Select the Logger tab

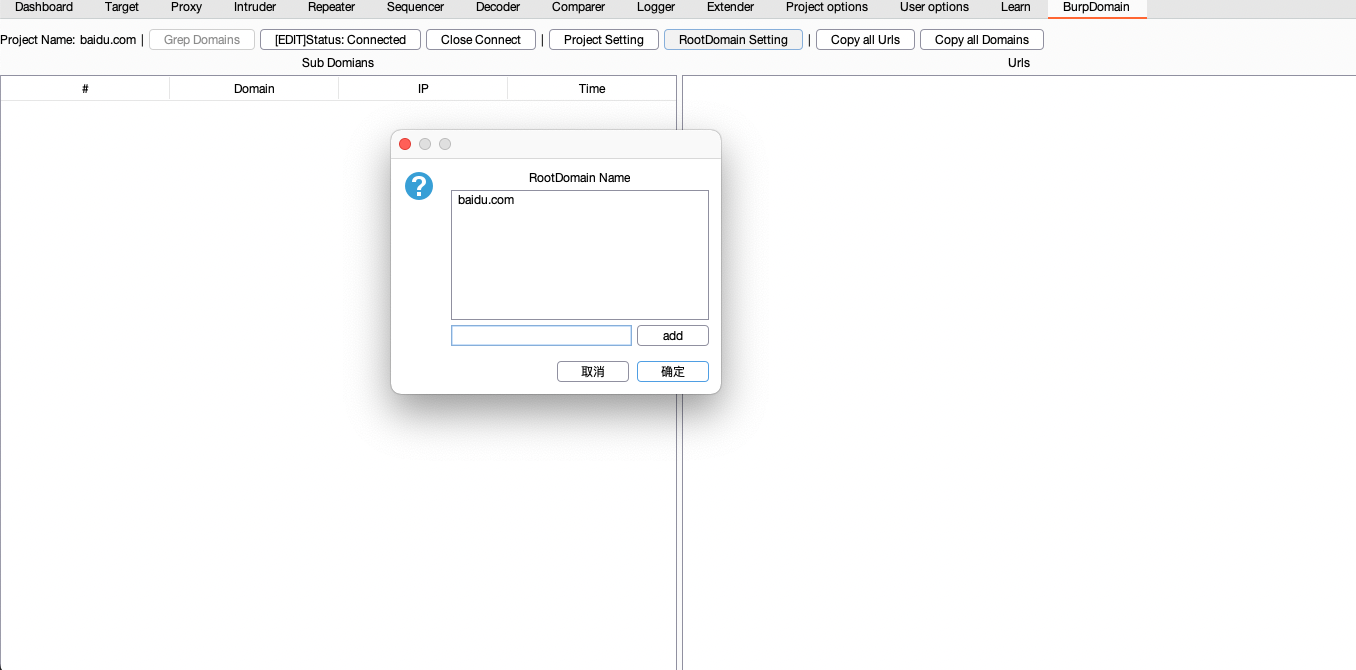coord(656,7)
